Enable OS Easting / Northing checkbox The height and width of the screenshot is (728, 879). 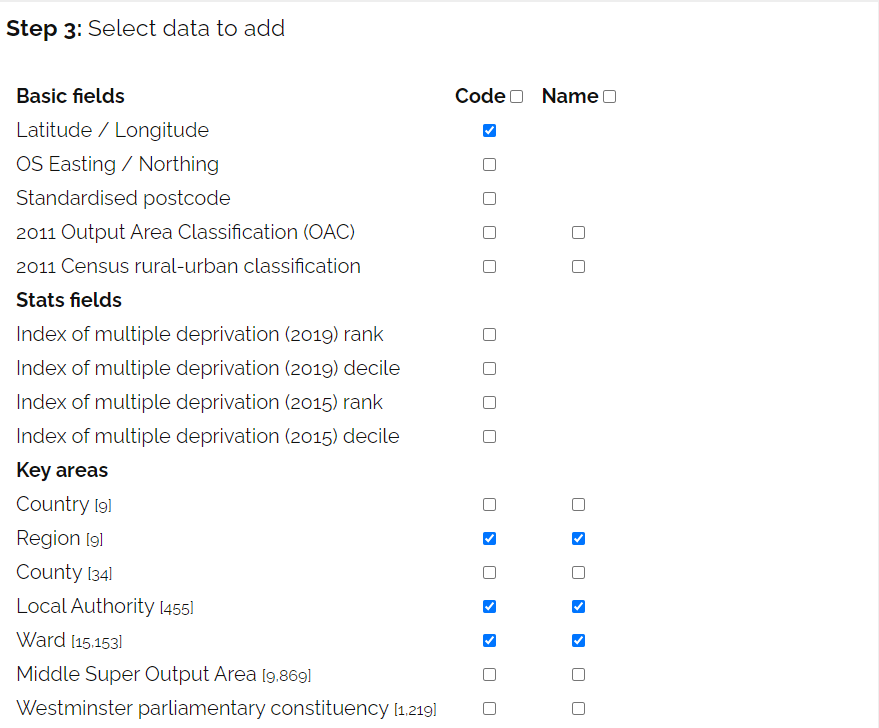[489, 165]
